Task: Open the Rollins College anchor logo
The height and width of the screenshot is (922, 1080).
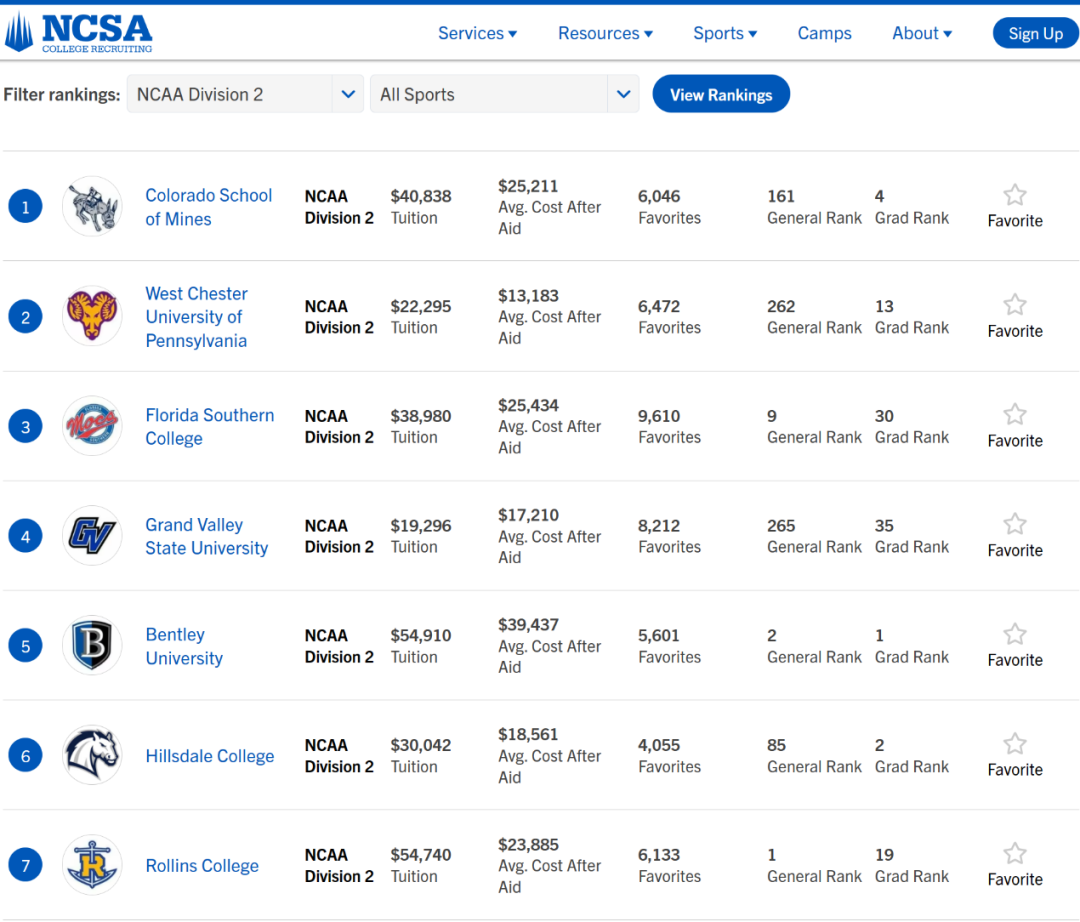Action: (x=92, y=865)
